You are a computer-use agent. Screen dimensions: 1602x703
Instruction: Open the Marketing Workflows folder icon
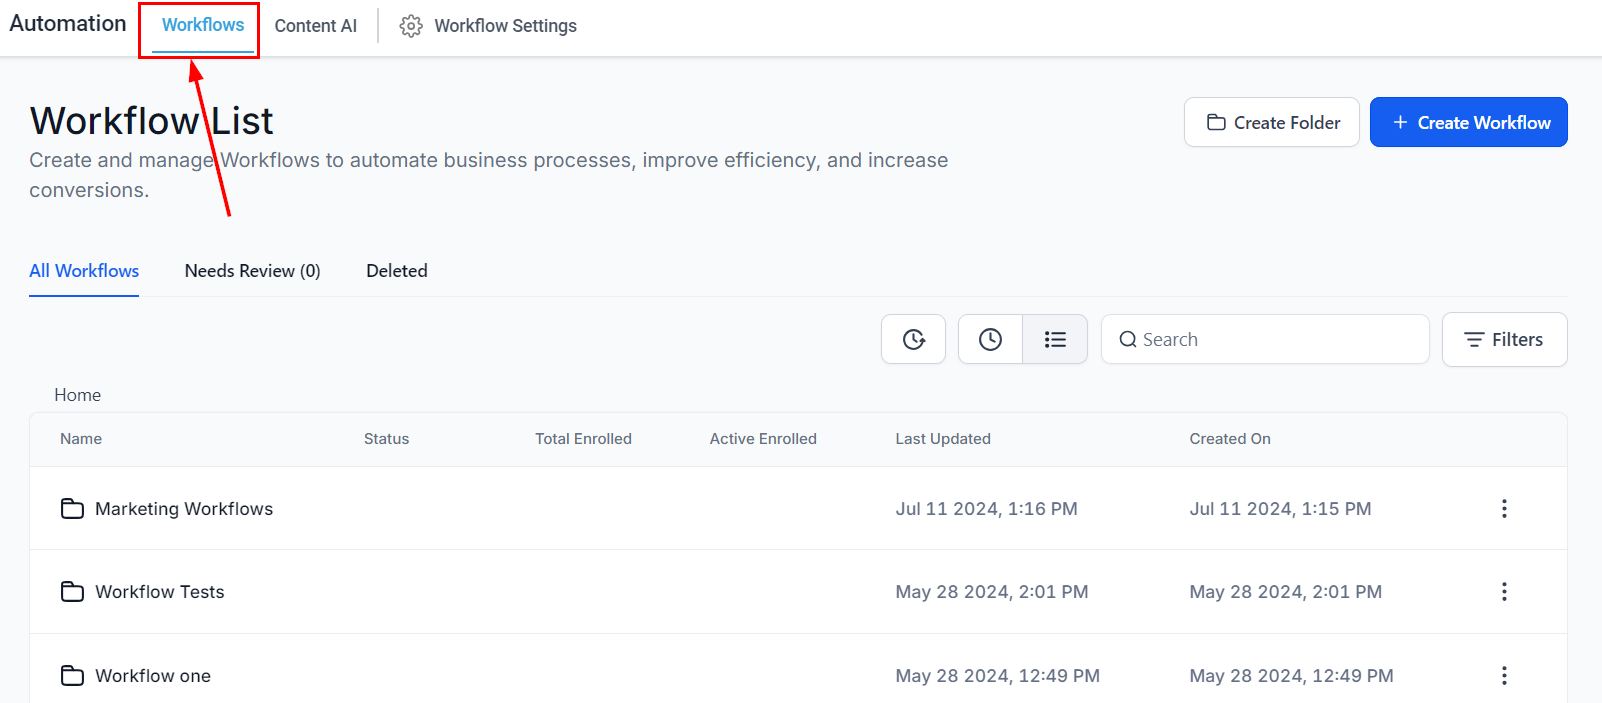point(72,509)
